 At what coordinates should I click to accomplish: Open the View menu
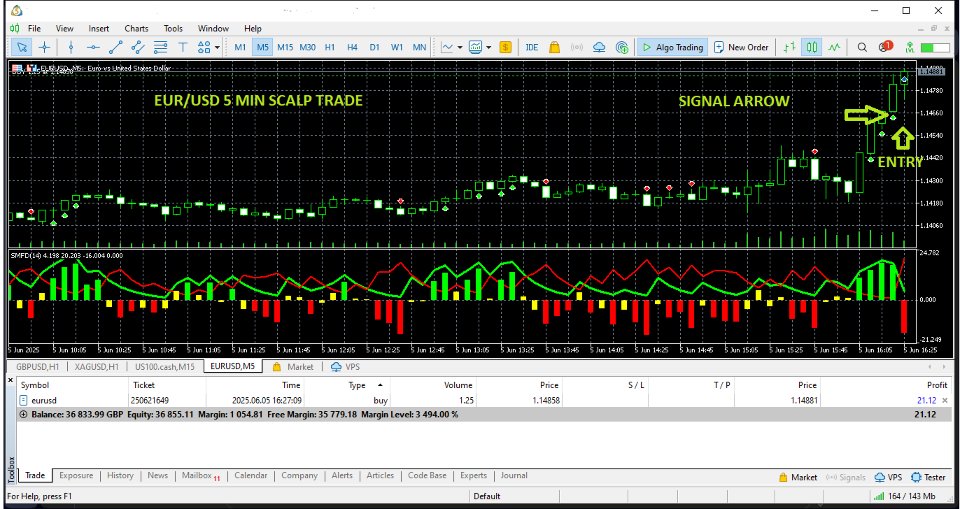tap(64, 28)
